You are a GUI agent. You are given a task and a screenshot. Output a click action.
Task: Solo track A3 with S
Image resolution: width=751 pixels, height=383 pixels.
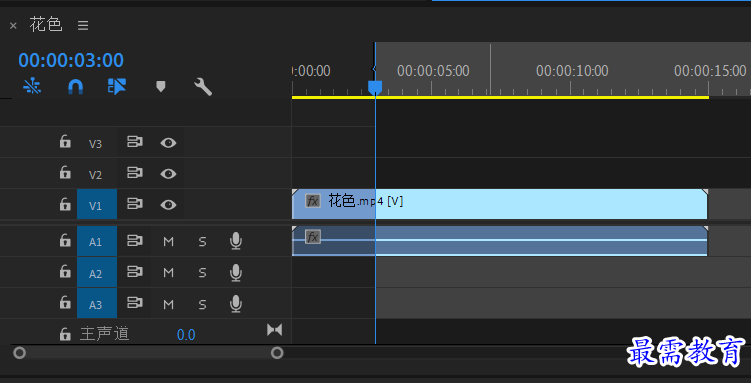tap(202, 304)
